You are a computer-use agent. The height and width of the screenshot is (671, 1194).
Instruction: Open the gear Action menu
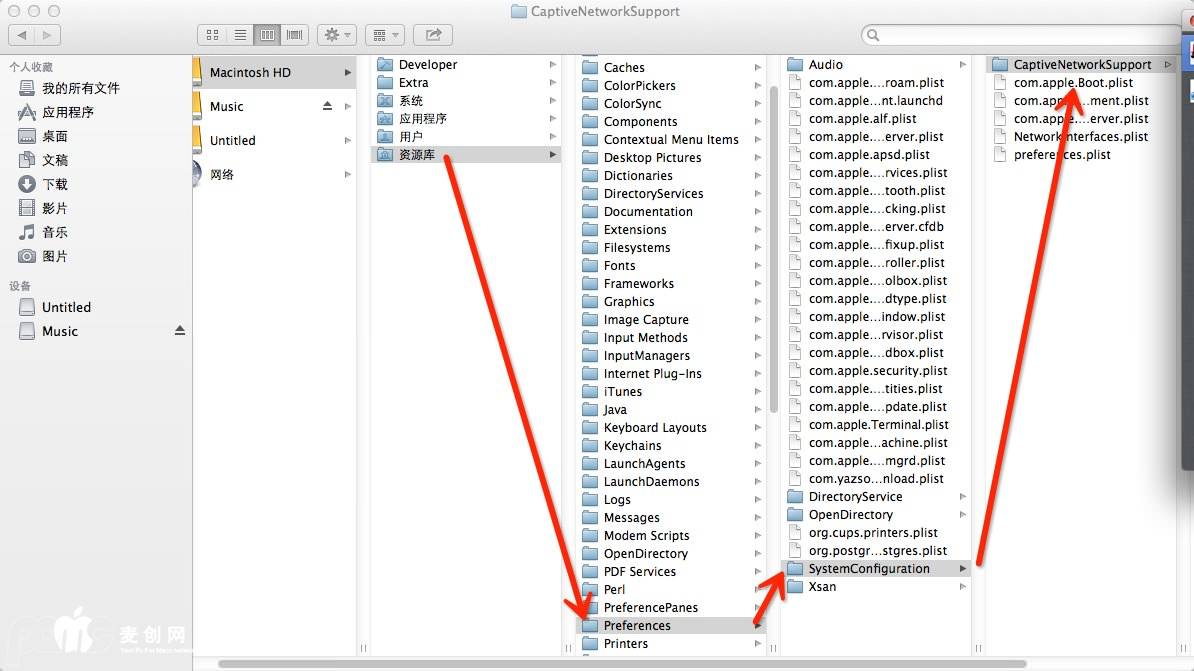pos(336,35)
